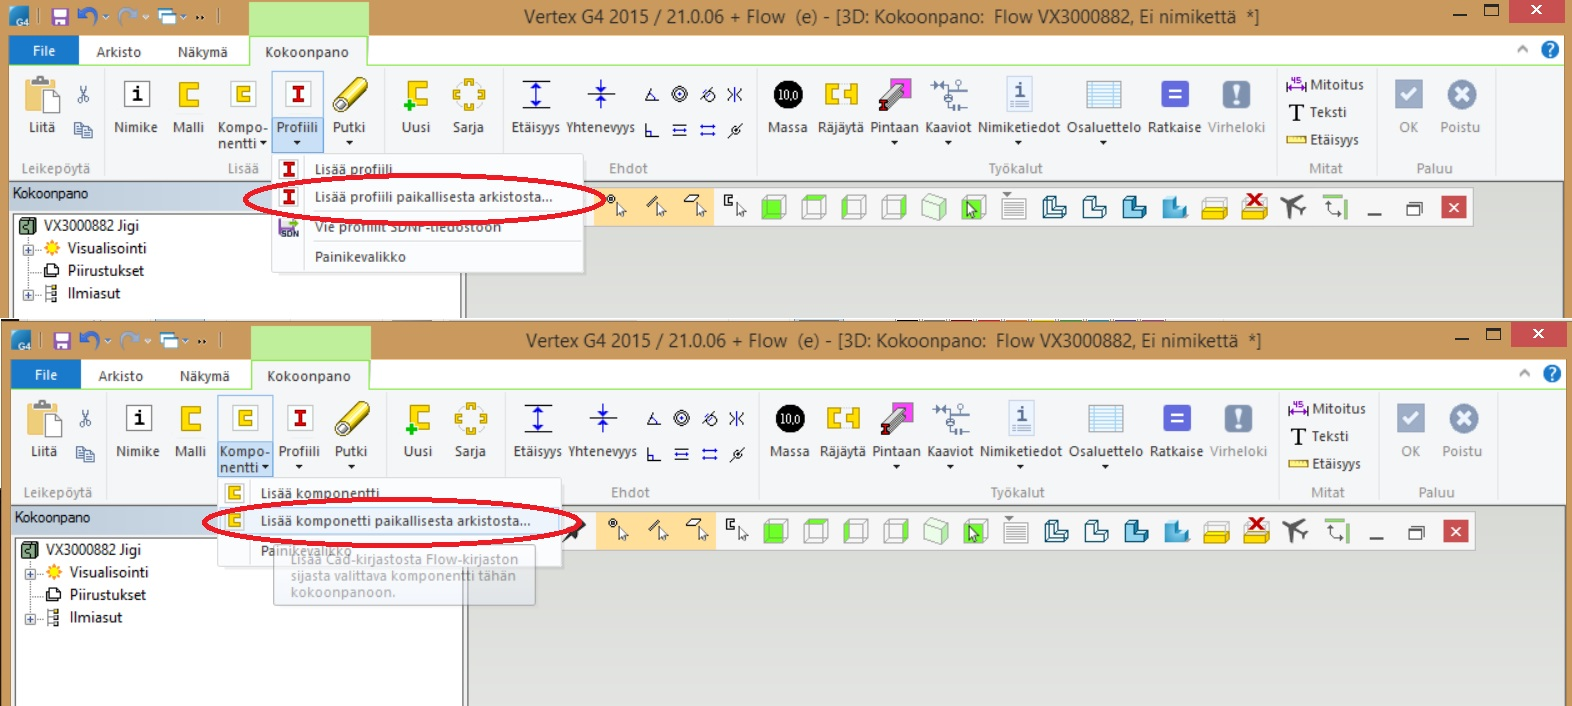Switch to the Arkisto tab in upper window
1572x706 pixels.
(x=118, y=52)
